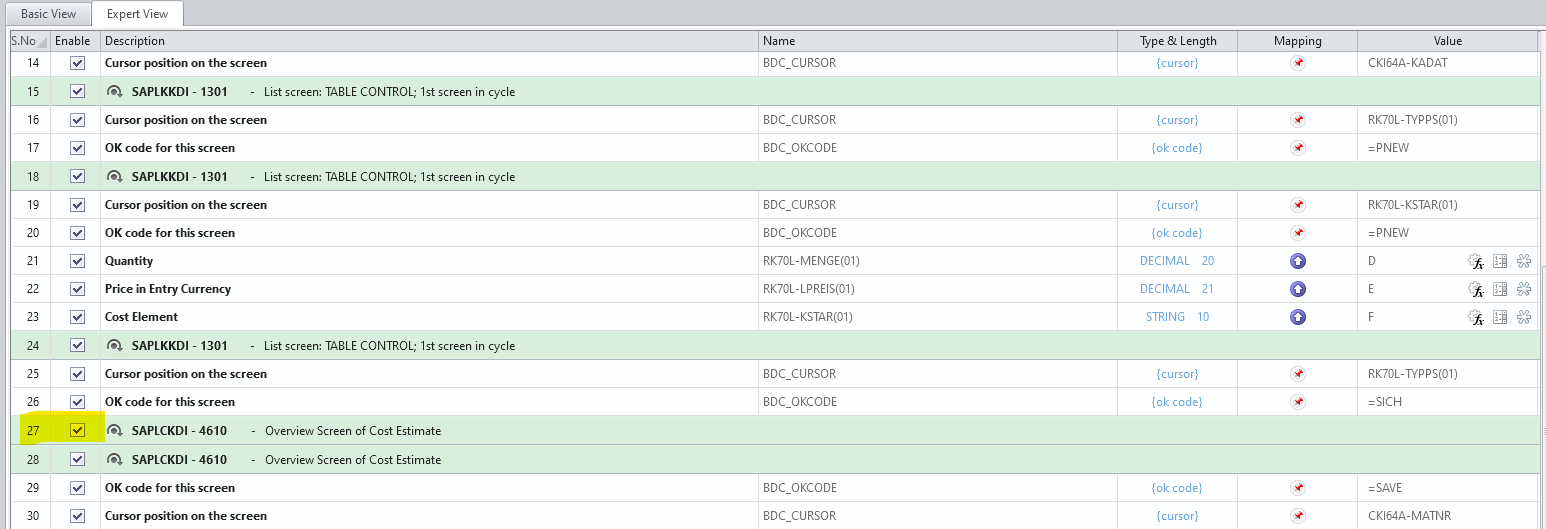Click the formula icon in the Quantity row
1546x529 pixels.
pyautogui.click(x=1475, y=261)
